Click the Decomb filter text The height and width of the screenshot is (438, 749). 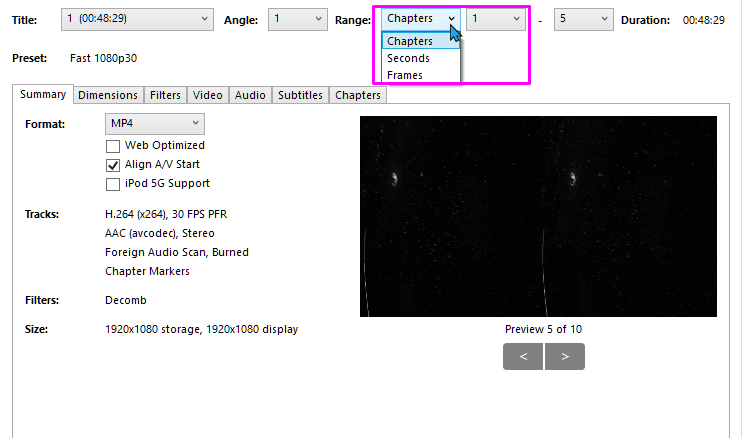pyautogui.click(x=126, y=300)
